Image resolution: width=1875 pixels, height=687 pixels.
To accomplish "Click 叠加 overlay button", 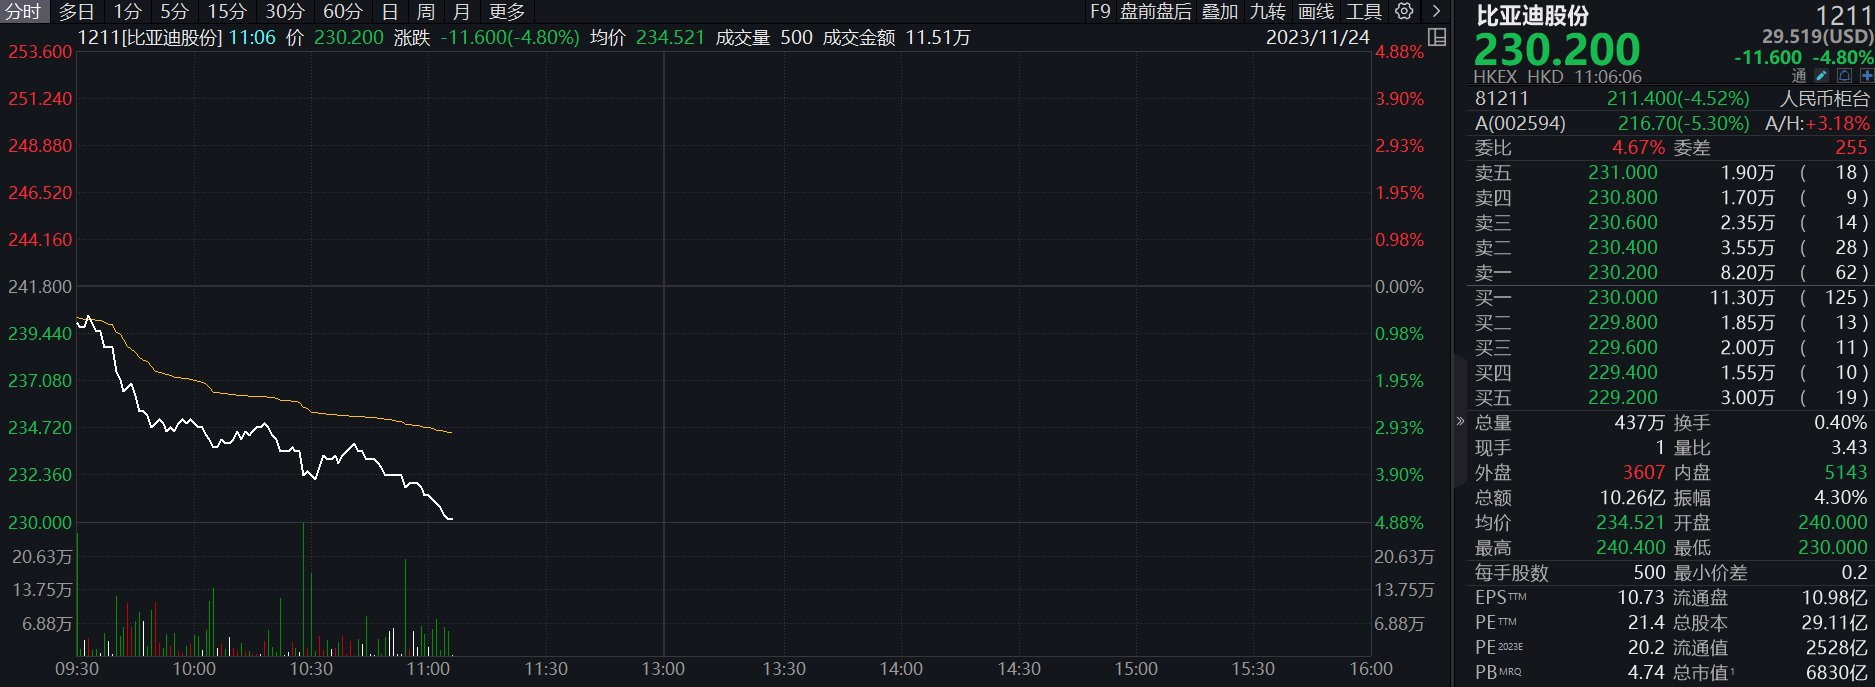I will (1220, 12).
